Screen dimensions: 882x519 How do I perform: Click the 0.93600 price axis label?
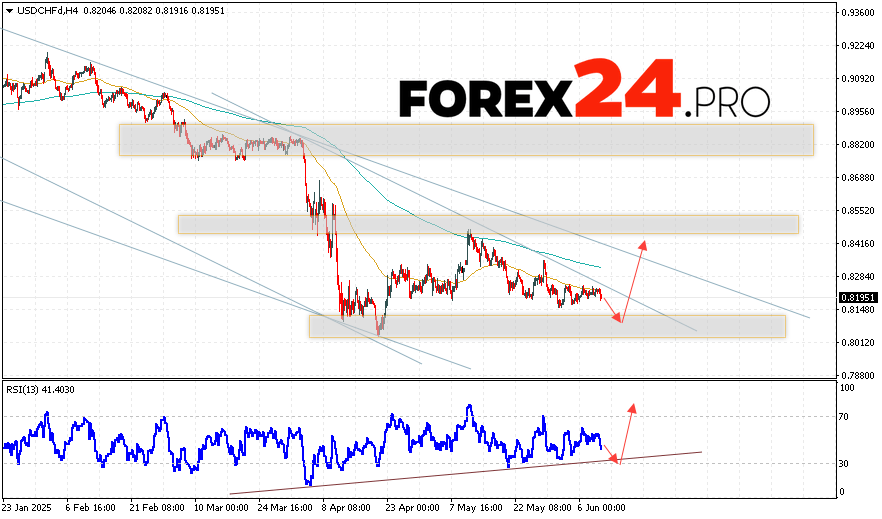tap(858, 13)
